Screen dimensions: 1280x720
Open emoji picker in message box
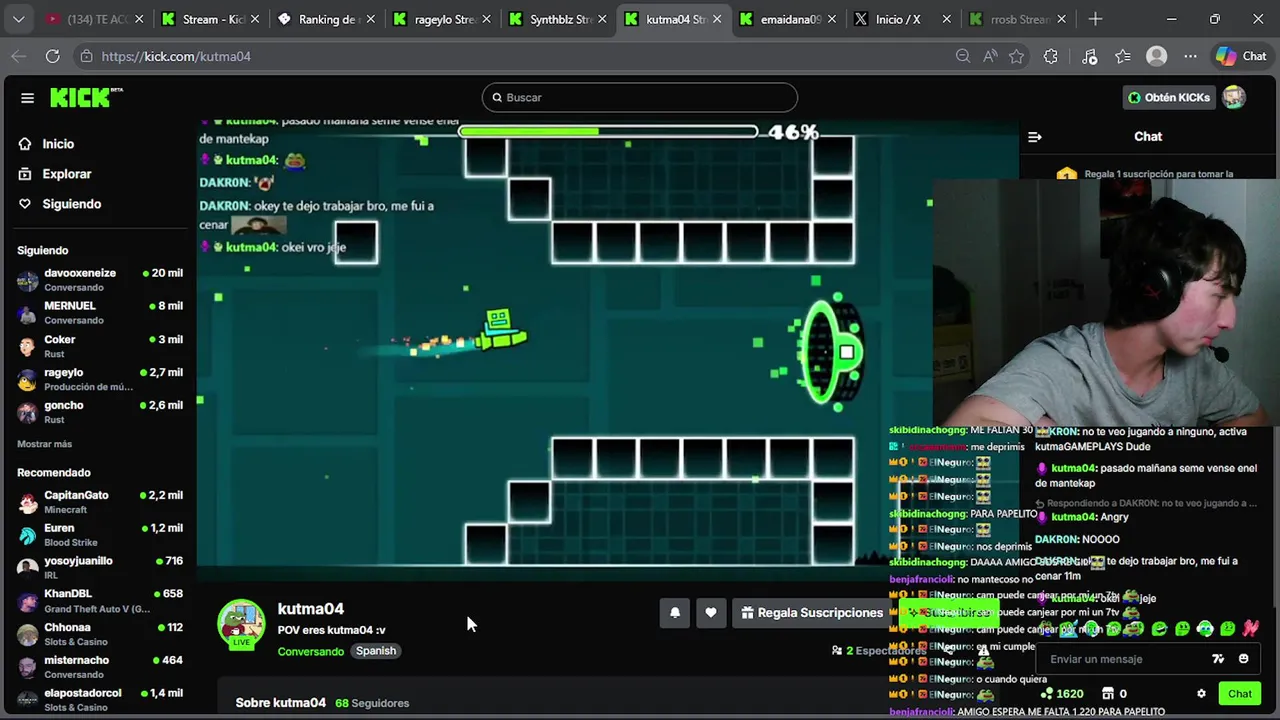[1244, 659]
